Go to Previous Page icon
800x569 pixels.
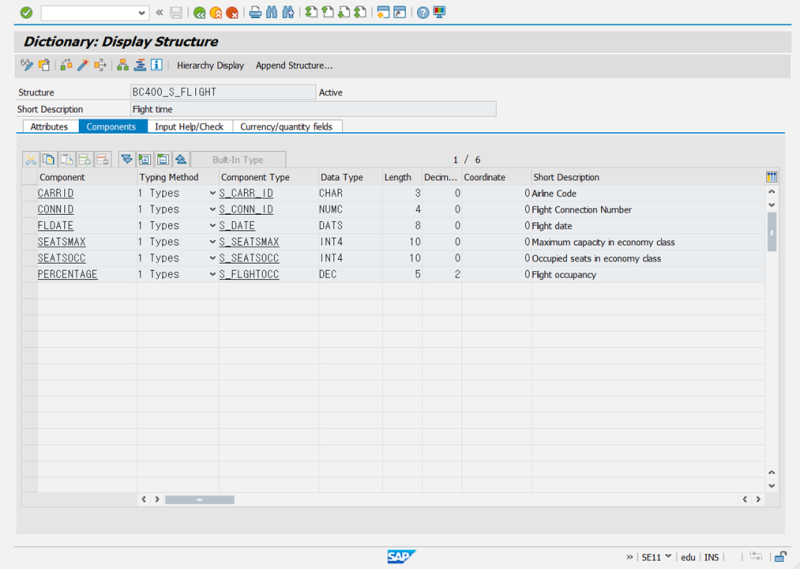click(328, 12)
